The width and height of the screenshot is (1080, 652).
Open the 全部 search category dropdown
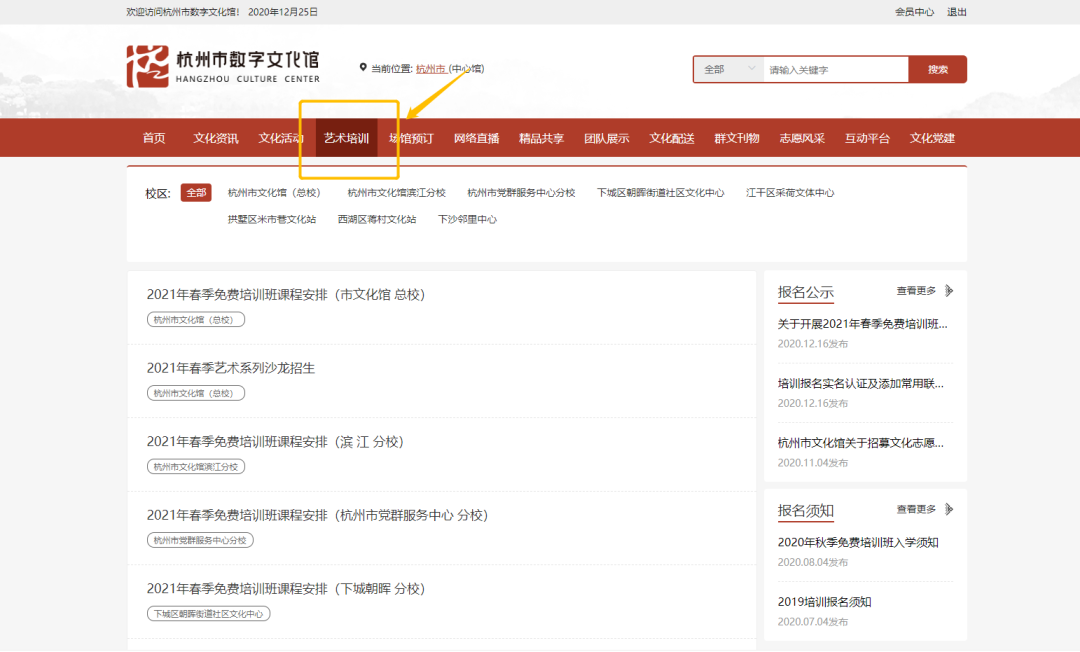[728, 70]
